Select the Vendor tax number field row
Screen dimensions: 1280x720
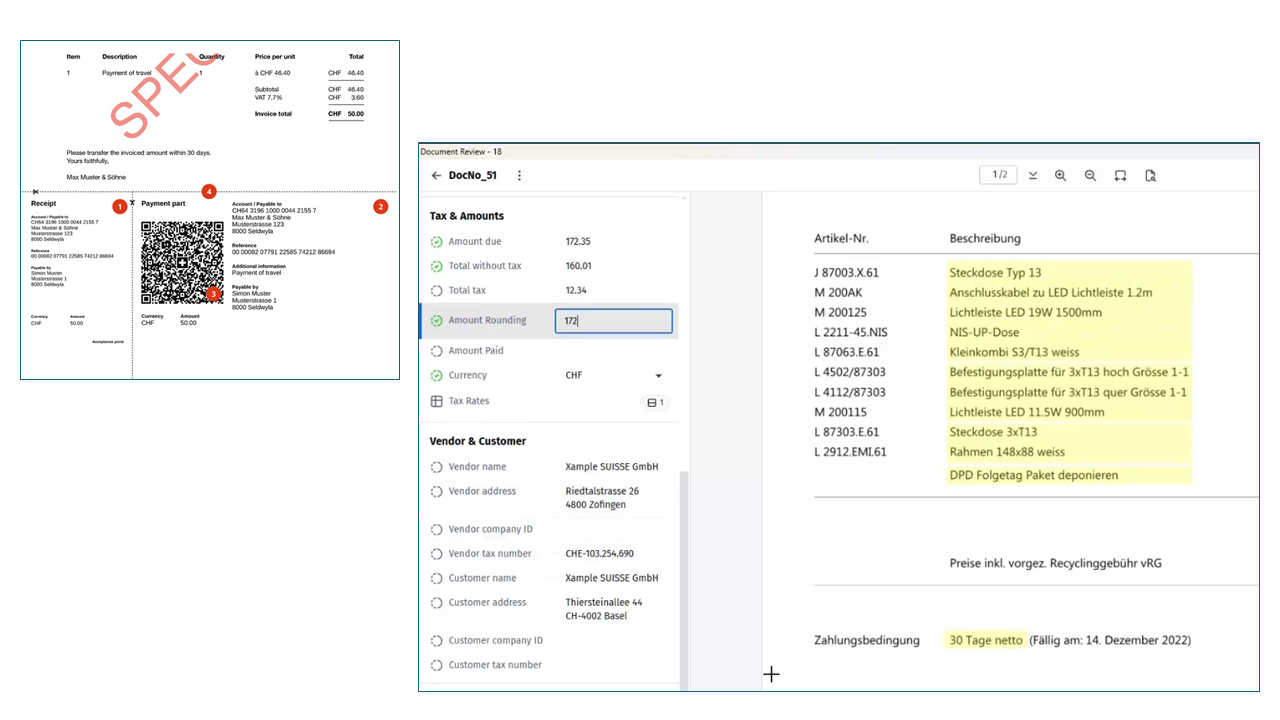click(x=550, y=553)
